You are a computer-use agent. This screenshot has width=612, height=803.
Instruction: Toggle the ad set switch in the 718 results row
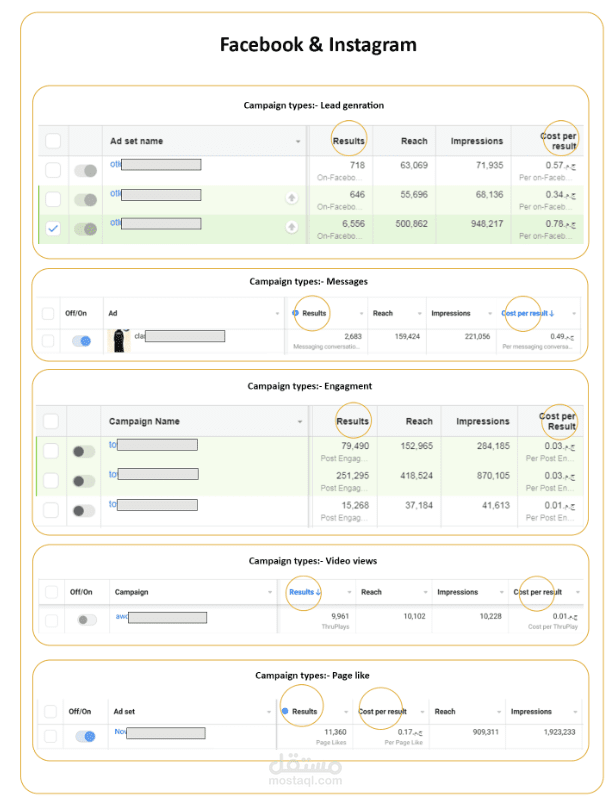click(x=86, y=171)
